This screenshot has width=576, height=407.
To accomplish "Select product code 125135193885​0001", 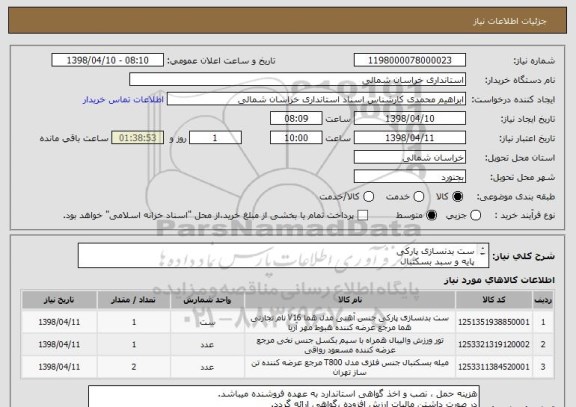I will [494, 322].
